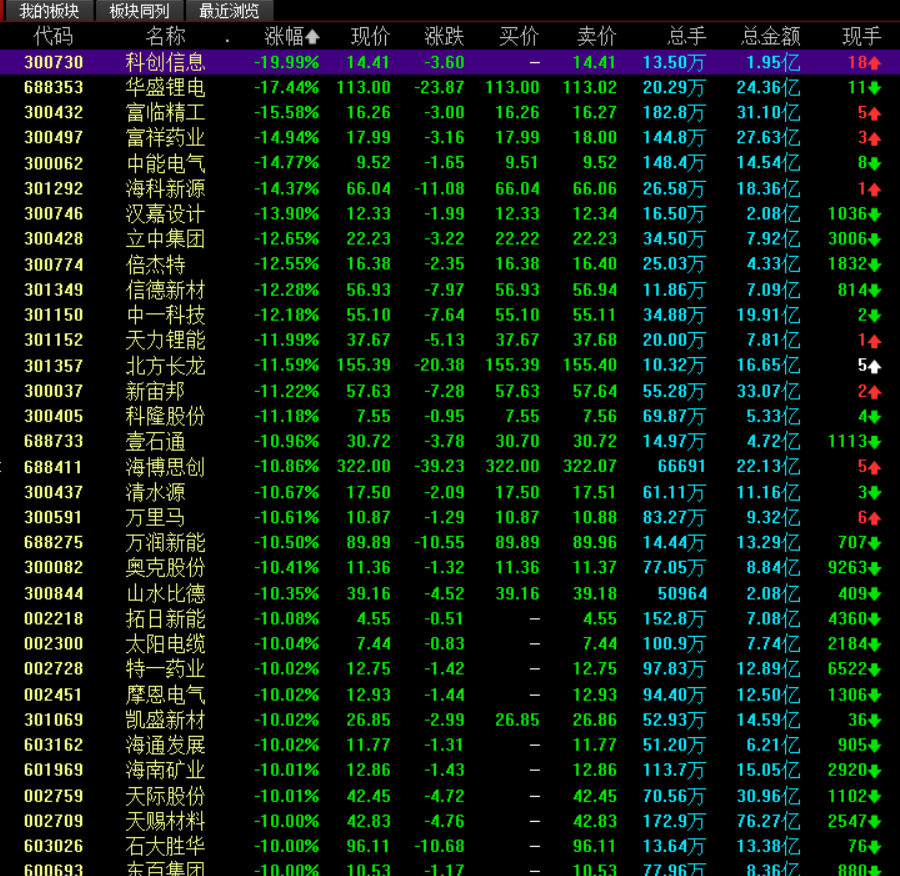900x876 pixels.
Task: Click stock name 摩恩电气
Action: point(165,695)
